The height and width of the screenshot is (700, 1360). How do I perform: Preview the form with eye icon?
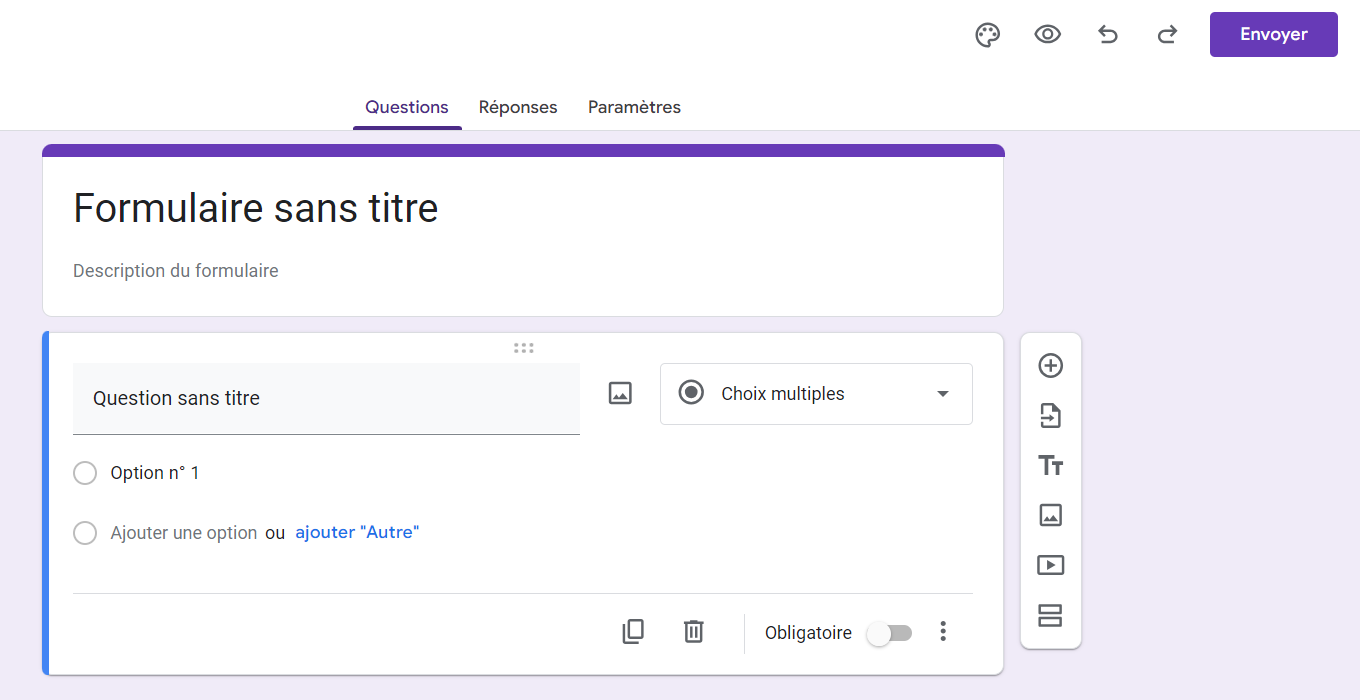tap(1047, 35)
